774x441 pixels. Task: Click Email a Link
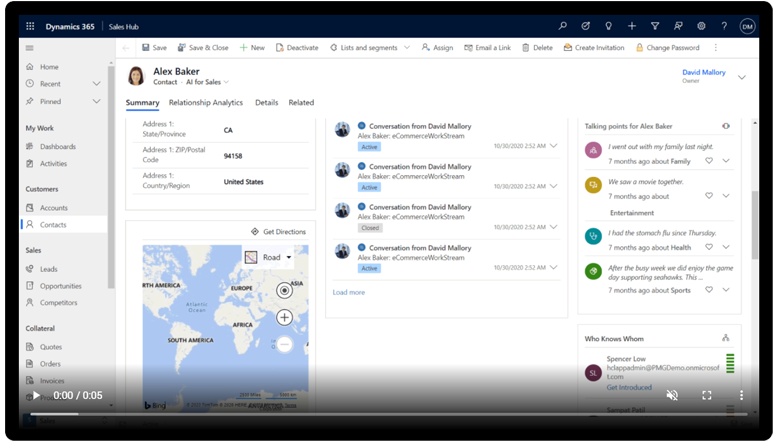tap(488, 48)
